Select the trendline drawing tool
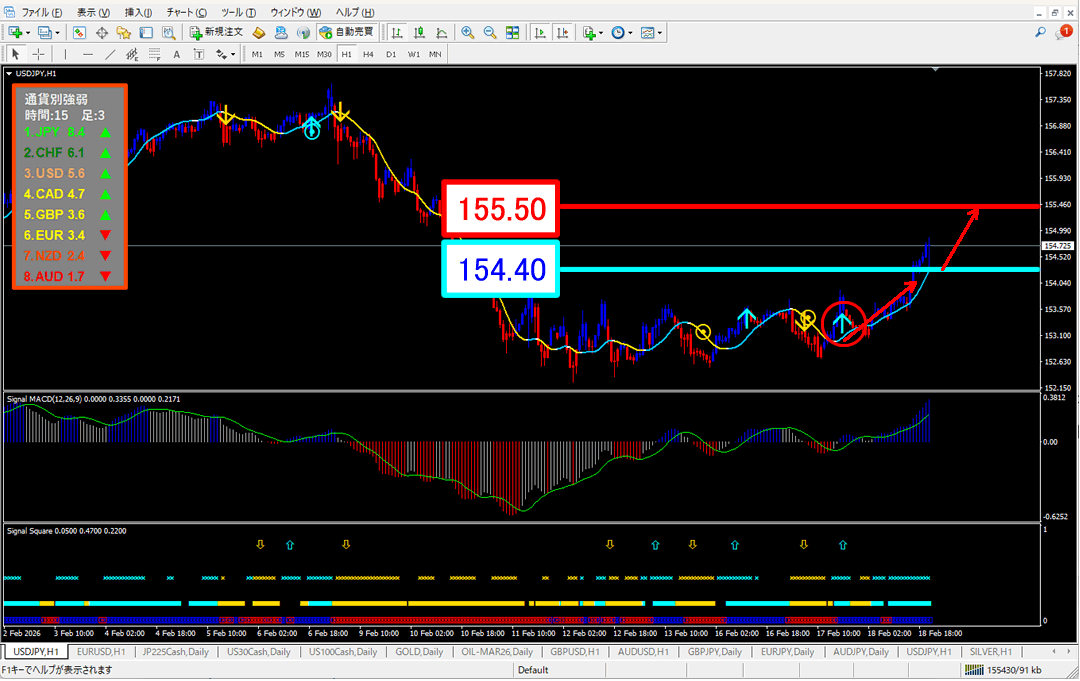1080x681 pixels. pyautogui.click(x=111, y=54)
